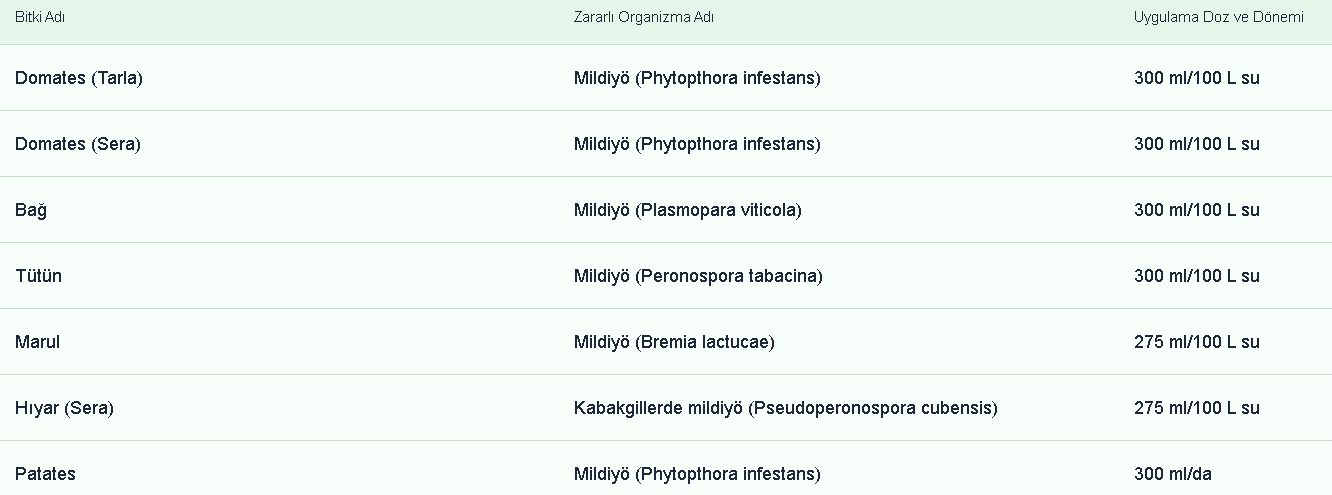Select Kabakgillerde mildiyö (Pseudoperonospora cubensis) cell
1332x495 pixels.
click(x=785, y=408)
